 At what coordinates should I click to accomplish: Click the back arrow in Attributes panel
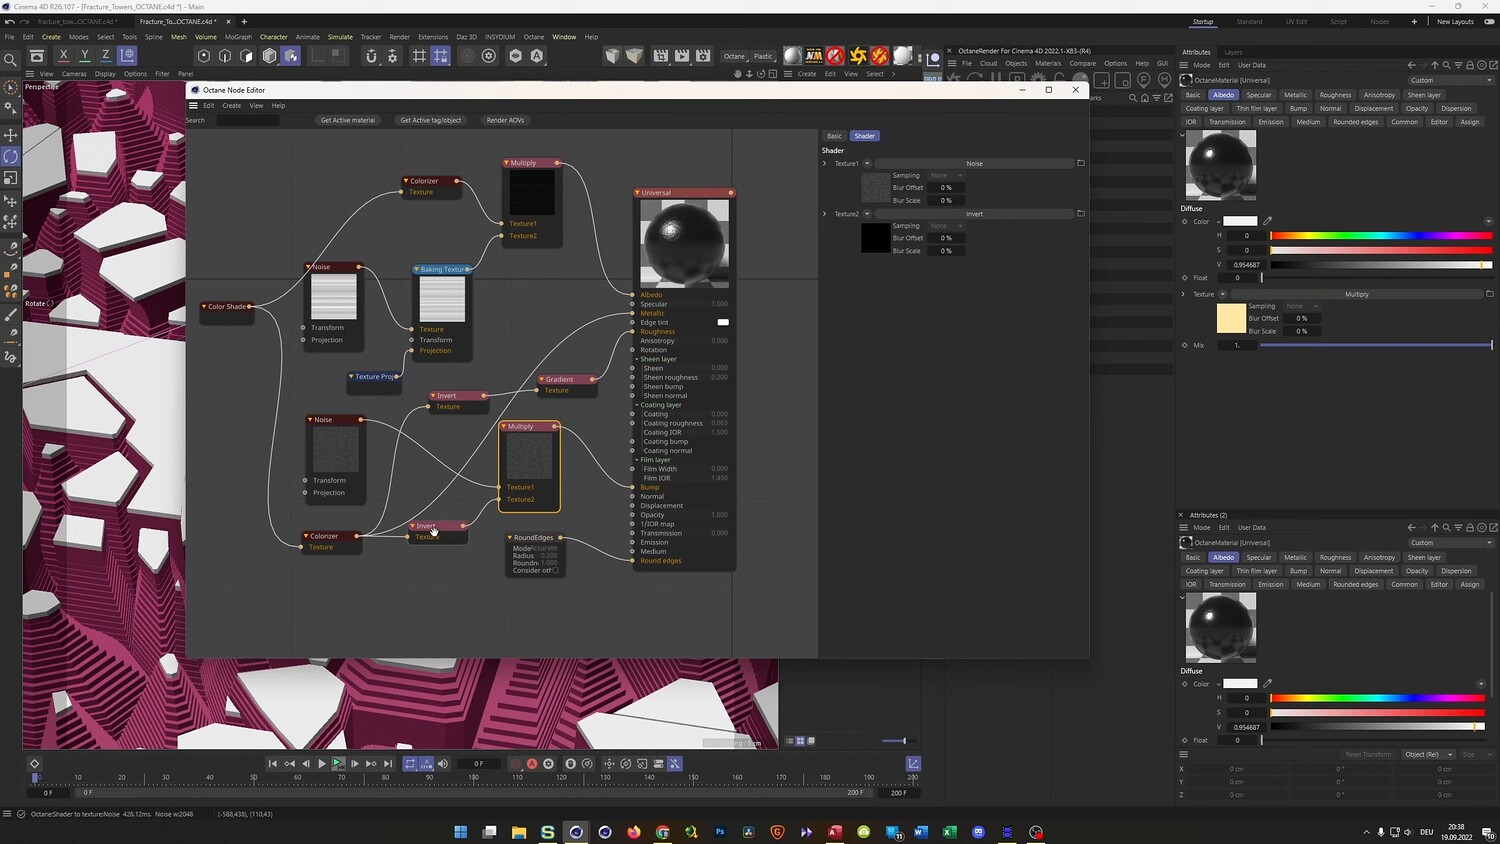(1411, 65)
